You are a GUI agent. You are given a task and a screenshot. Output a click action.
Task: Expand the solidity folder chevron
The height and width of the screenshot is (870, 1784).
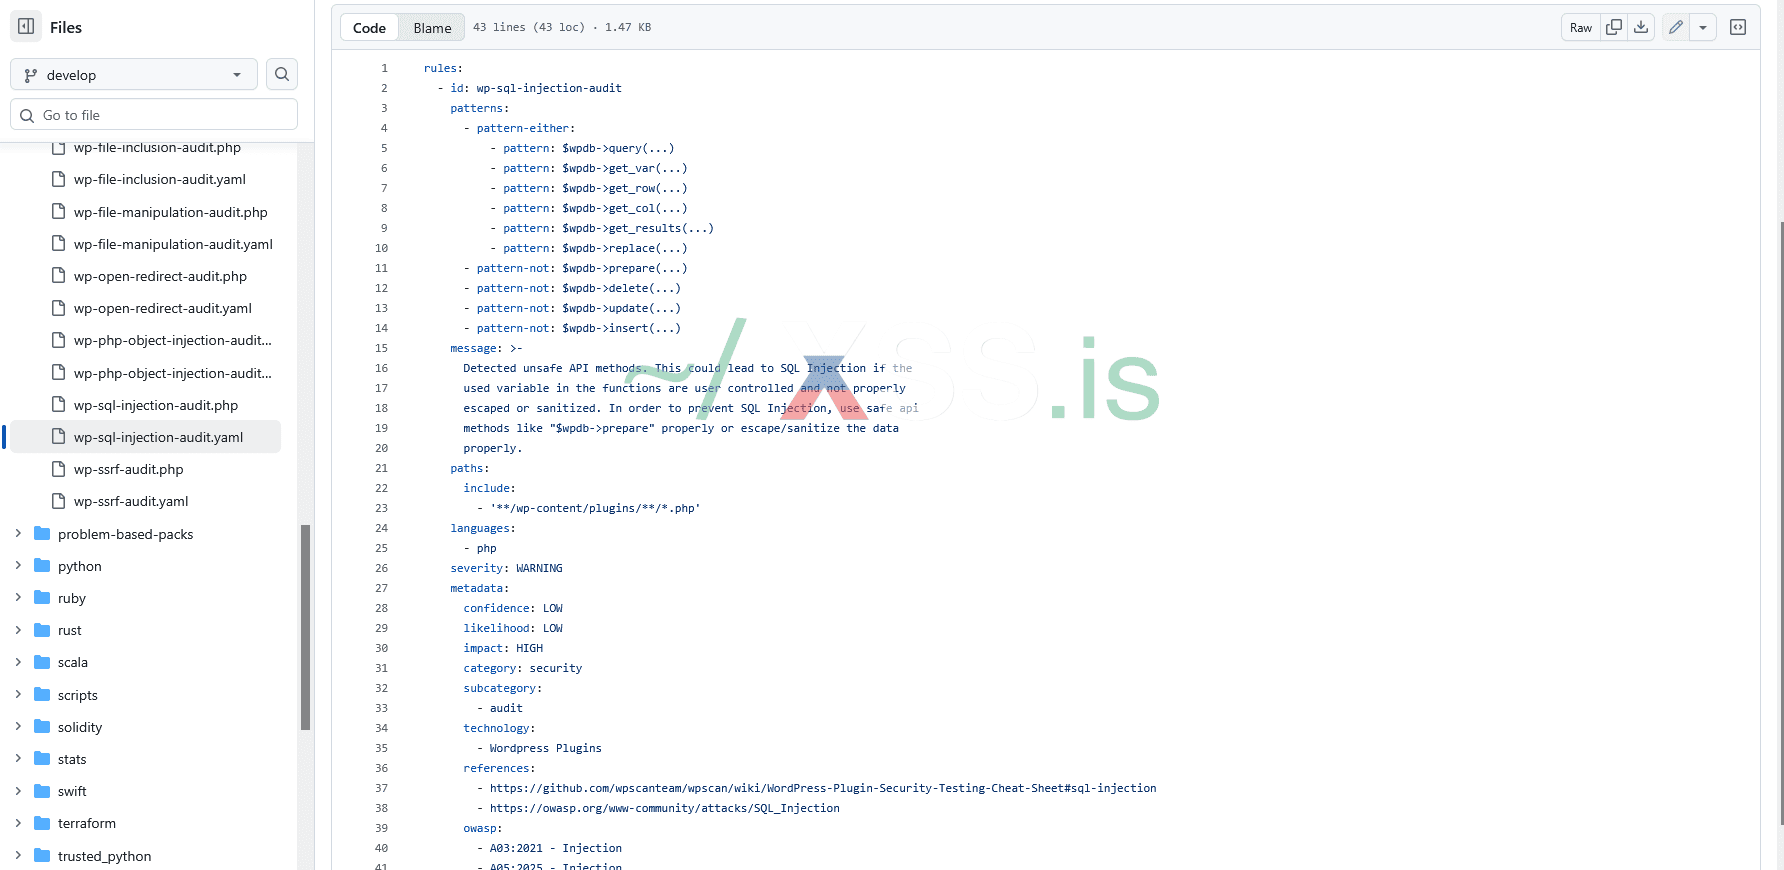point(18,727)
